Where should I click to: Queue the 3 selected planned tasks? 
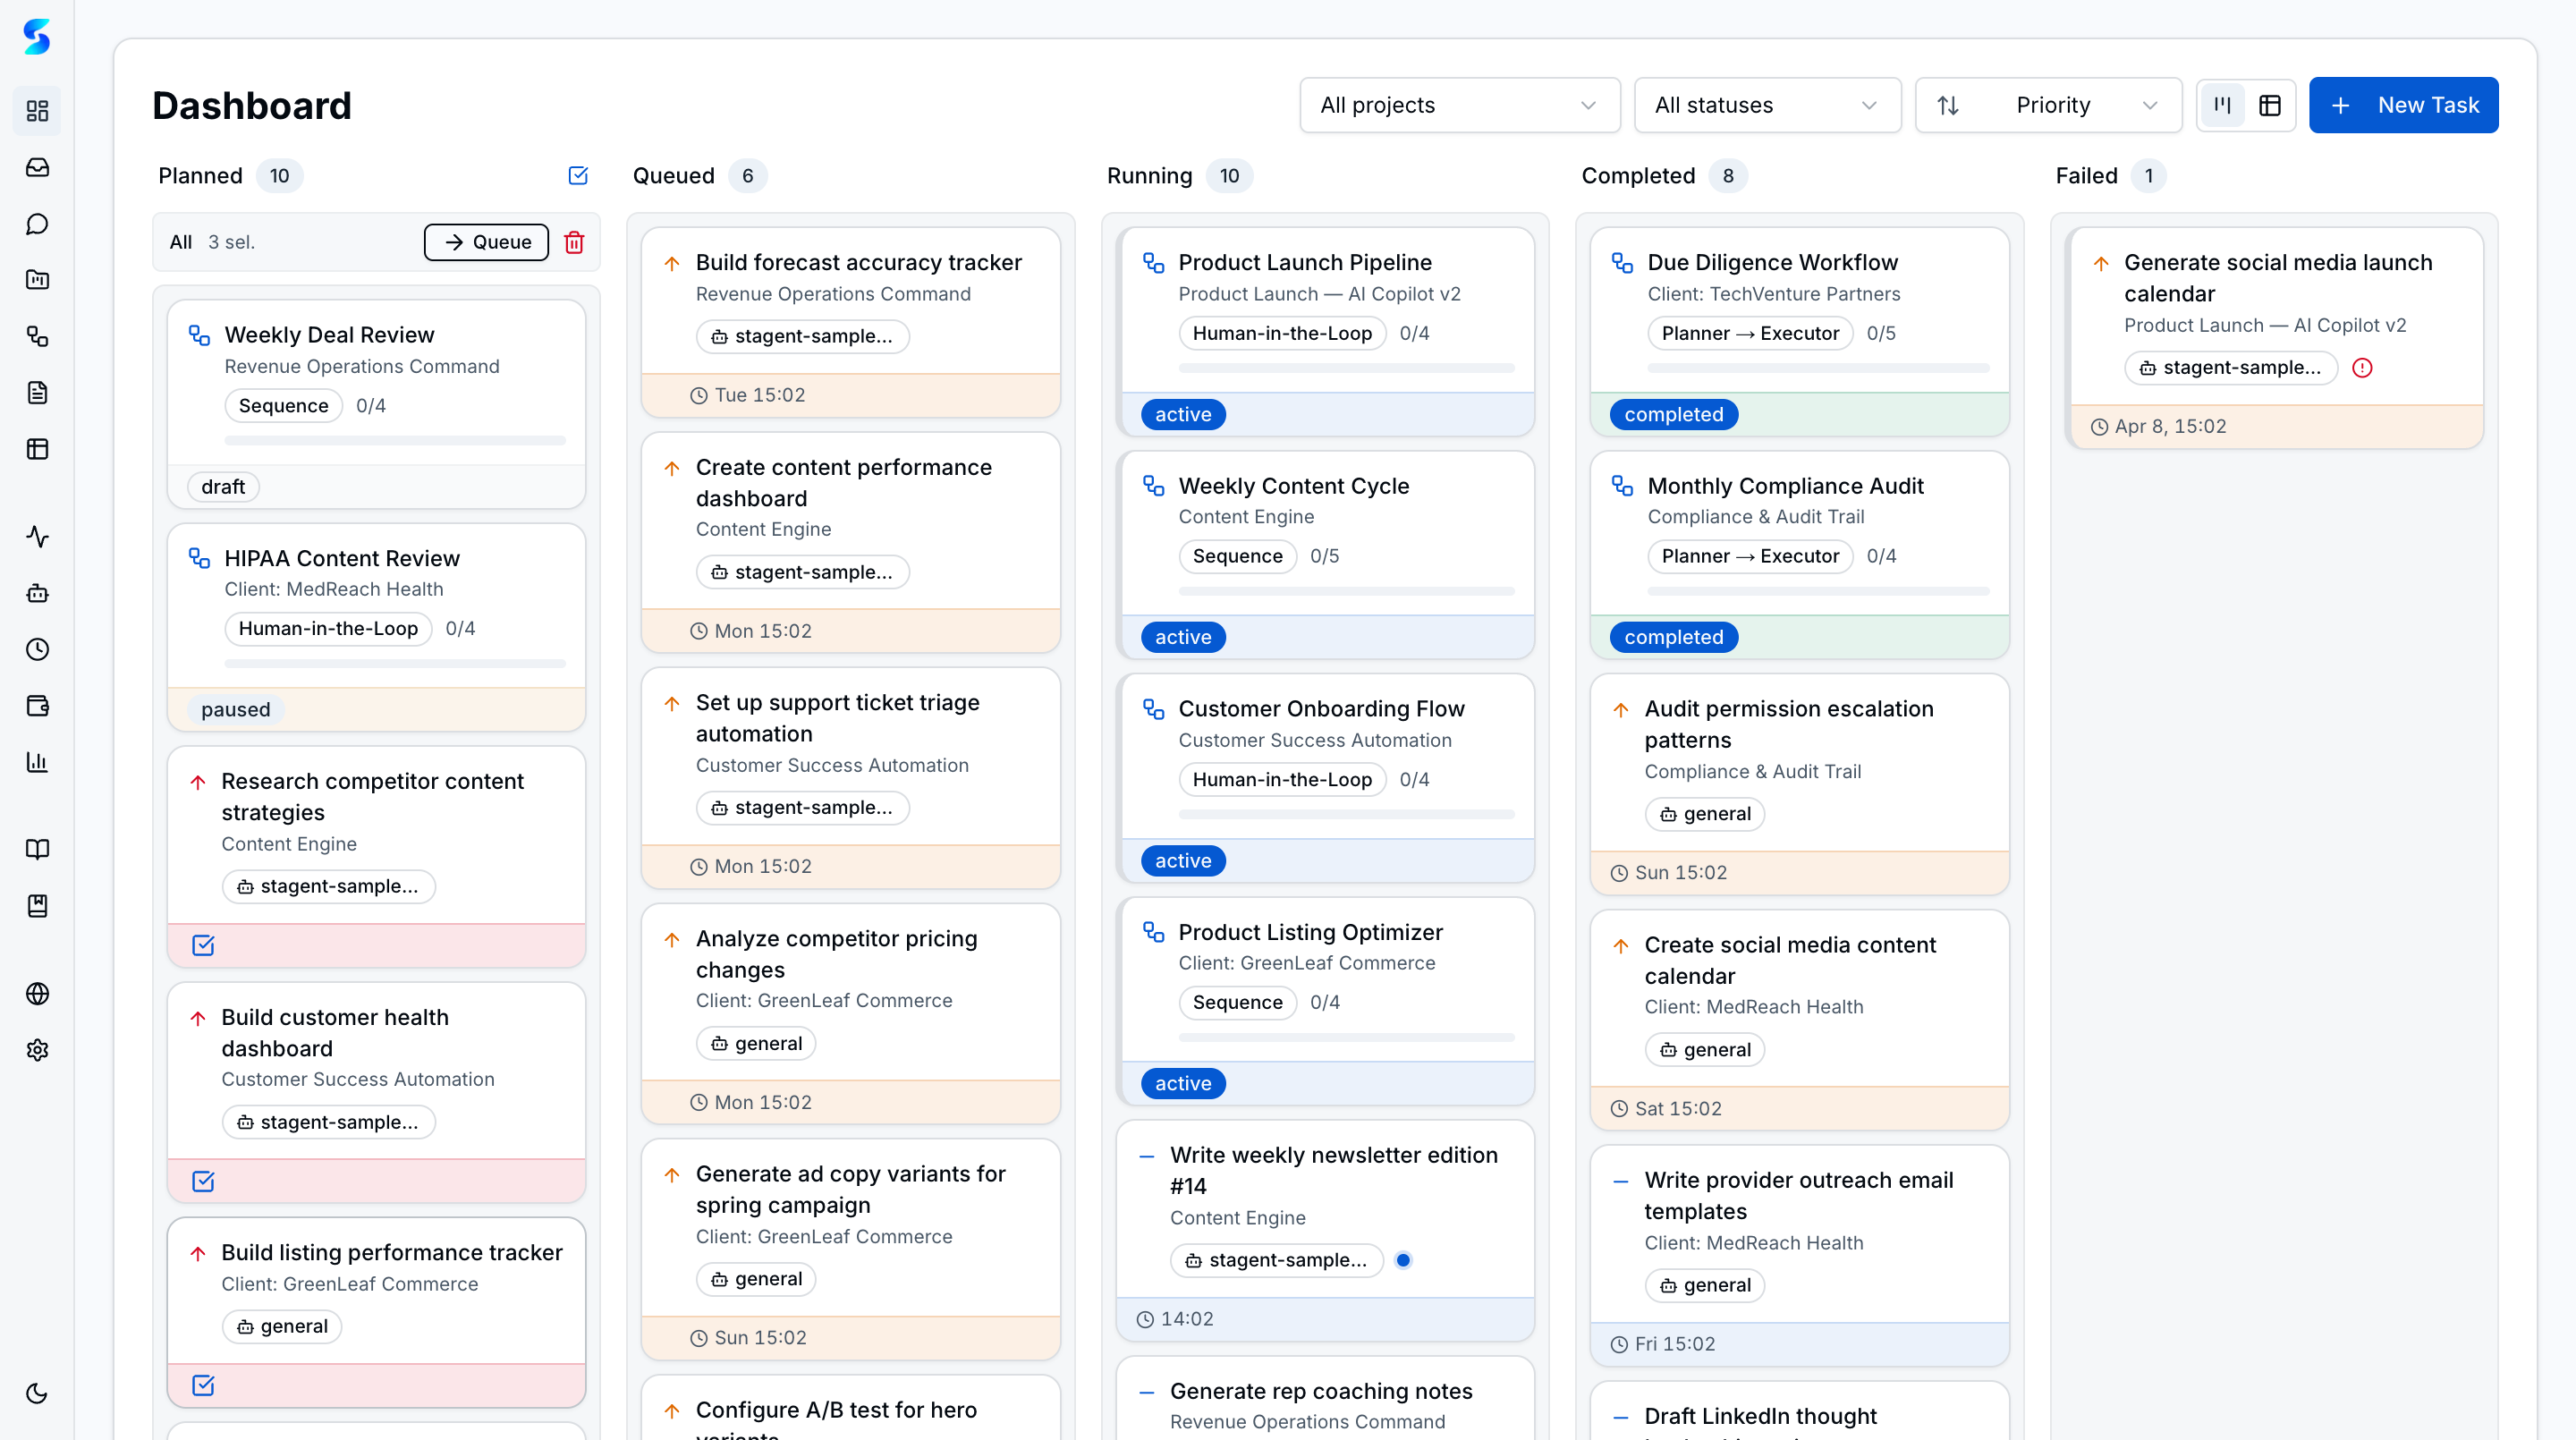(x=486, y=242)
